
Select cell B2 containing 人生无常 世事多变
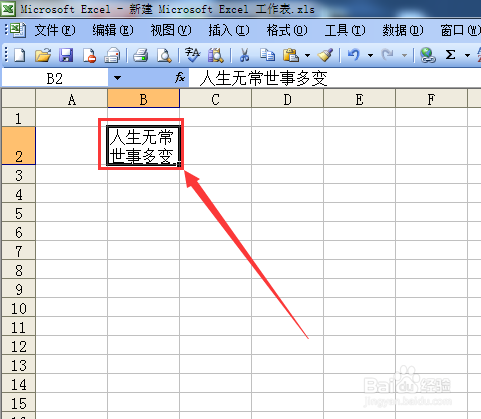(x=144, y=146)
